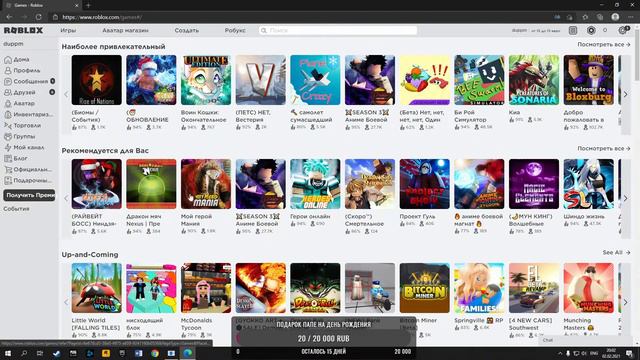Screen dimensions: 640x360
Task: Click the duppm username in the sidebar
Action: click(x=13, y=44)
